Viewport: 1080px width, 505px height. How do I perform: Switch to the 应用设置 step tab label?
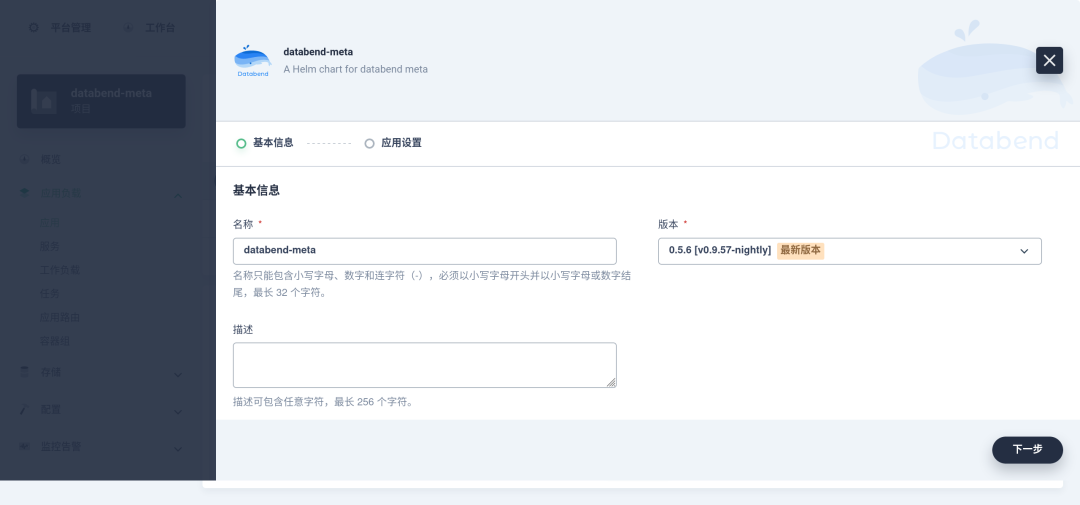pos(401,143)
